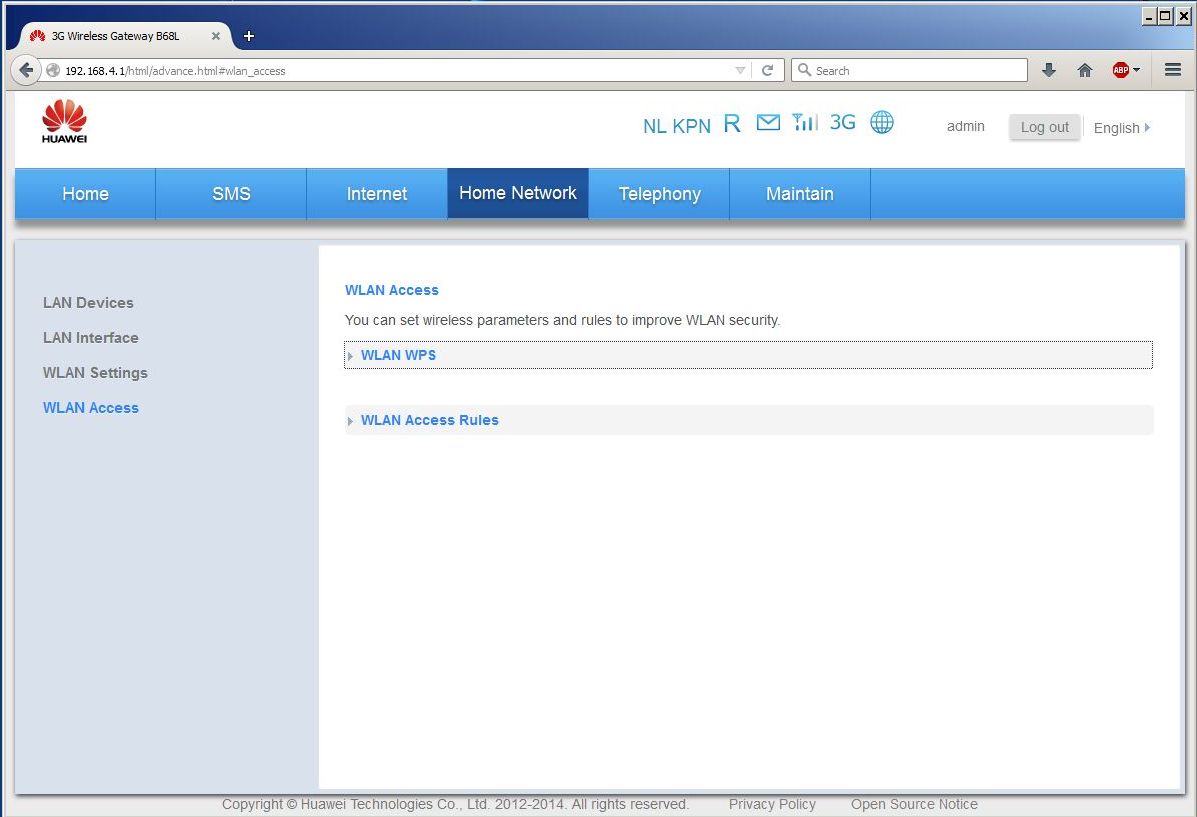The image size is (1197, 817).
Task: Expand the WLAN WPS section
Action: (x=398, y=355)
